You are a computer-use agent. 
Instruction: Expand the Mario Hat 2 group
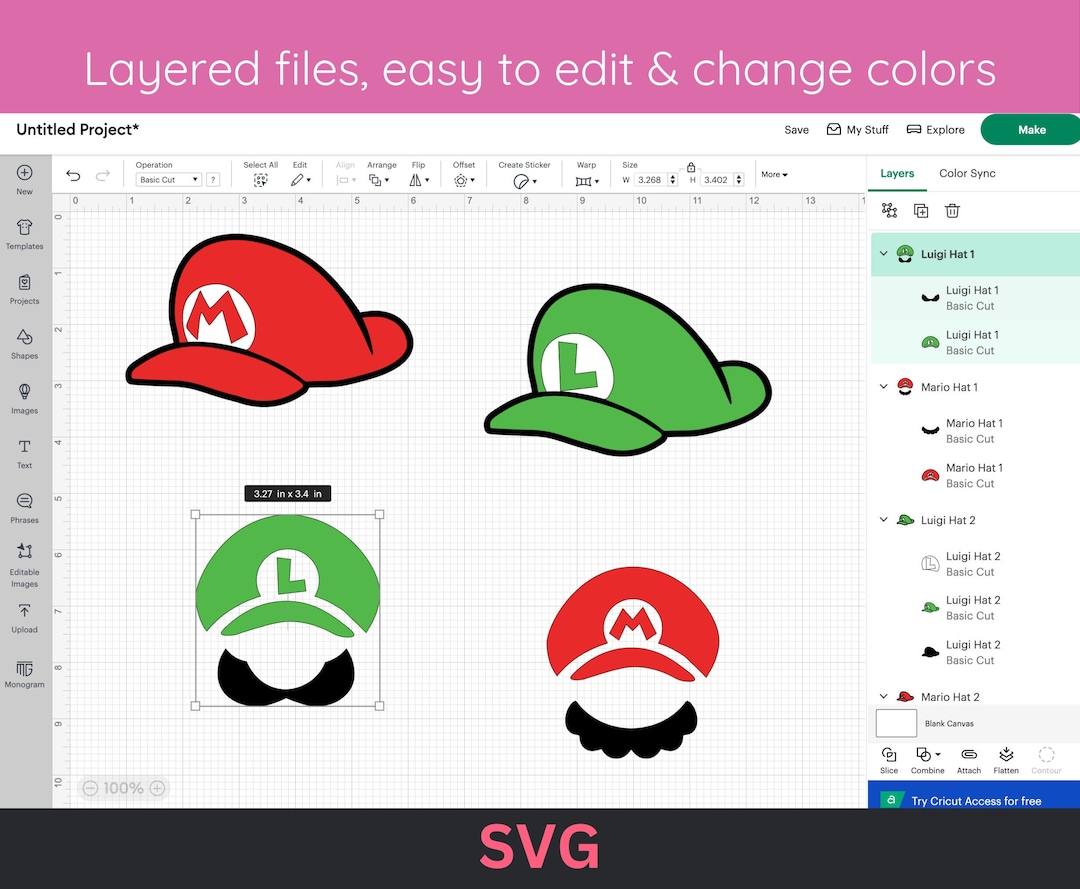click(883, 696)
